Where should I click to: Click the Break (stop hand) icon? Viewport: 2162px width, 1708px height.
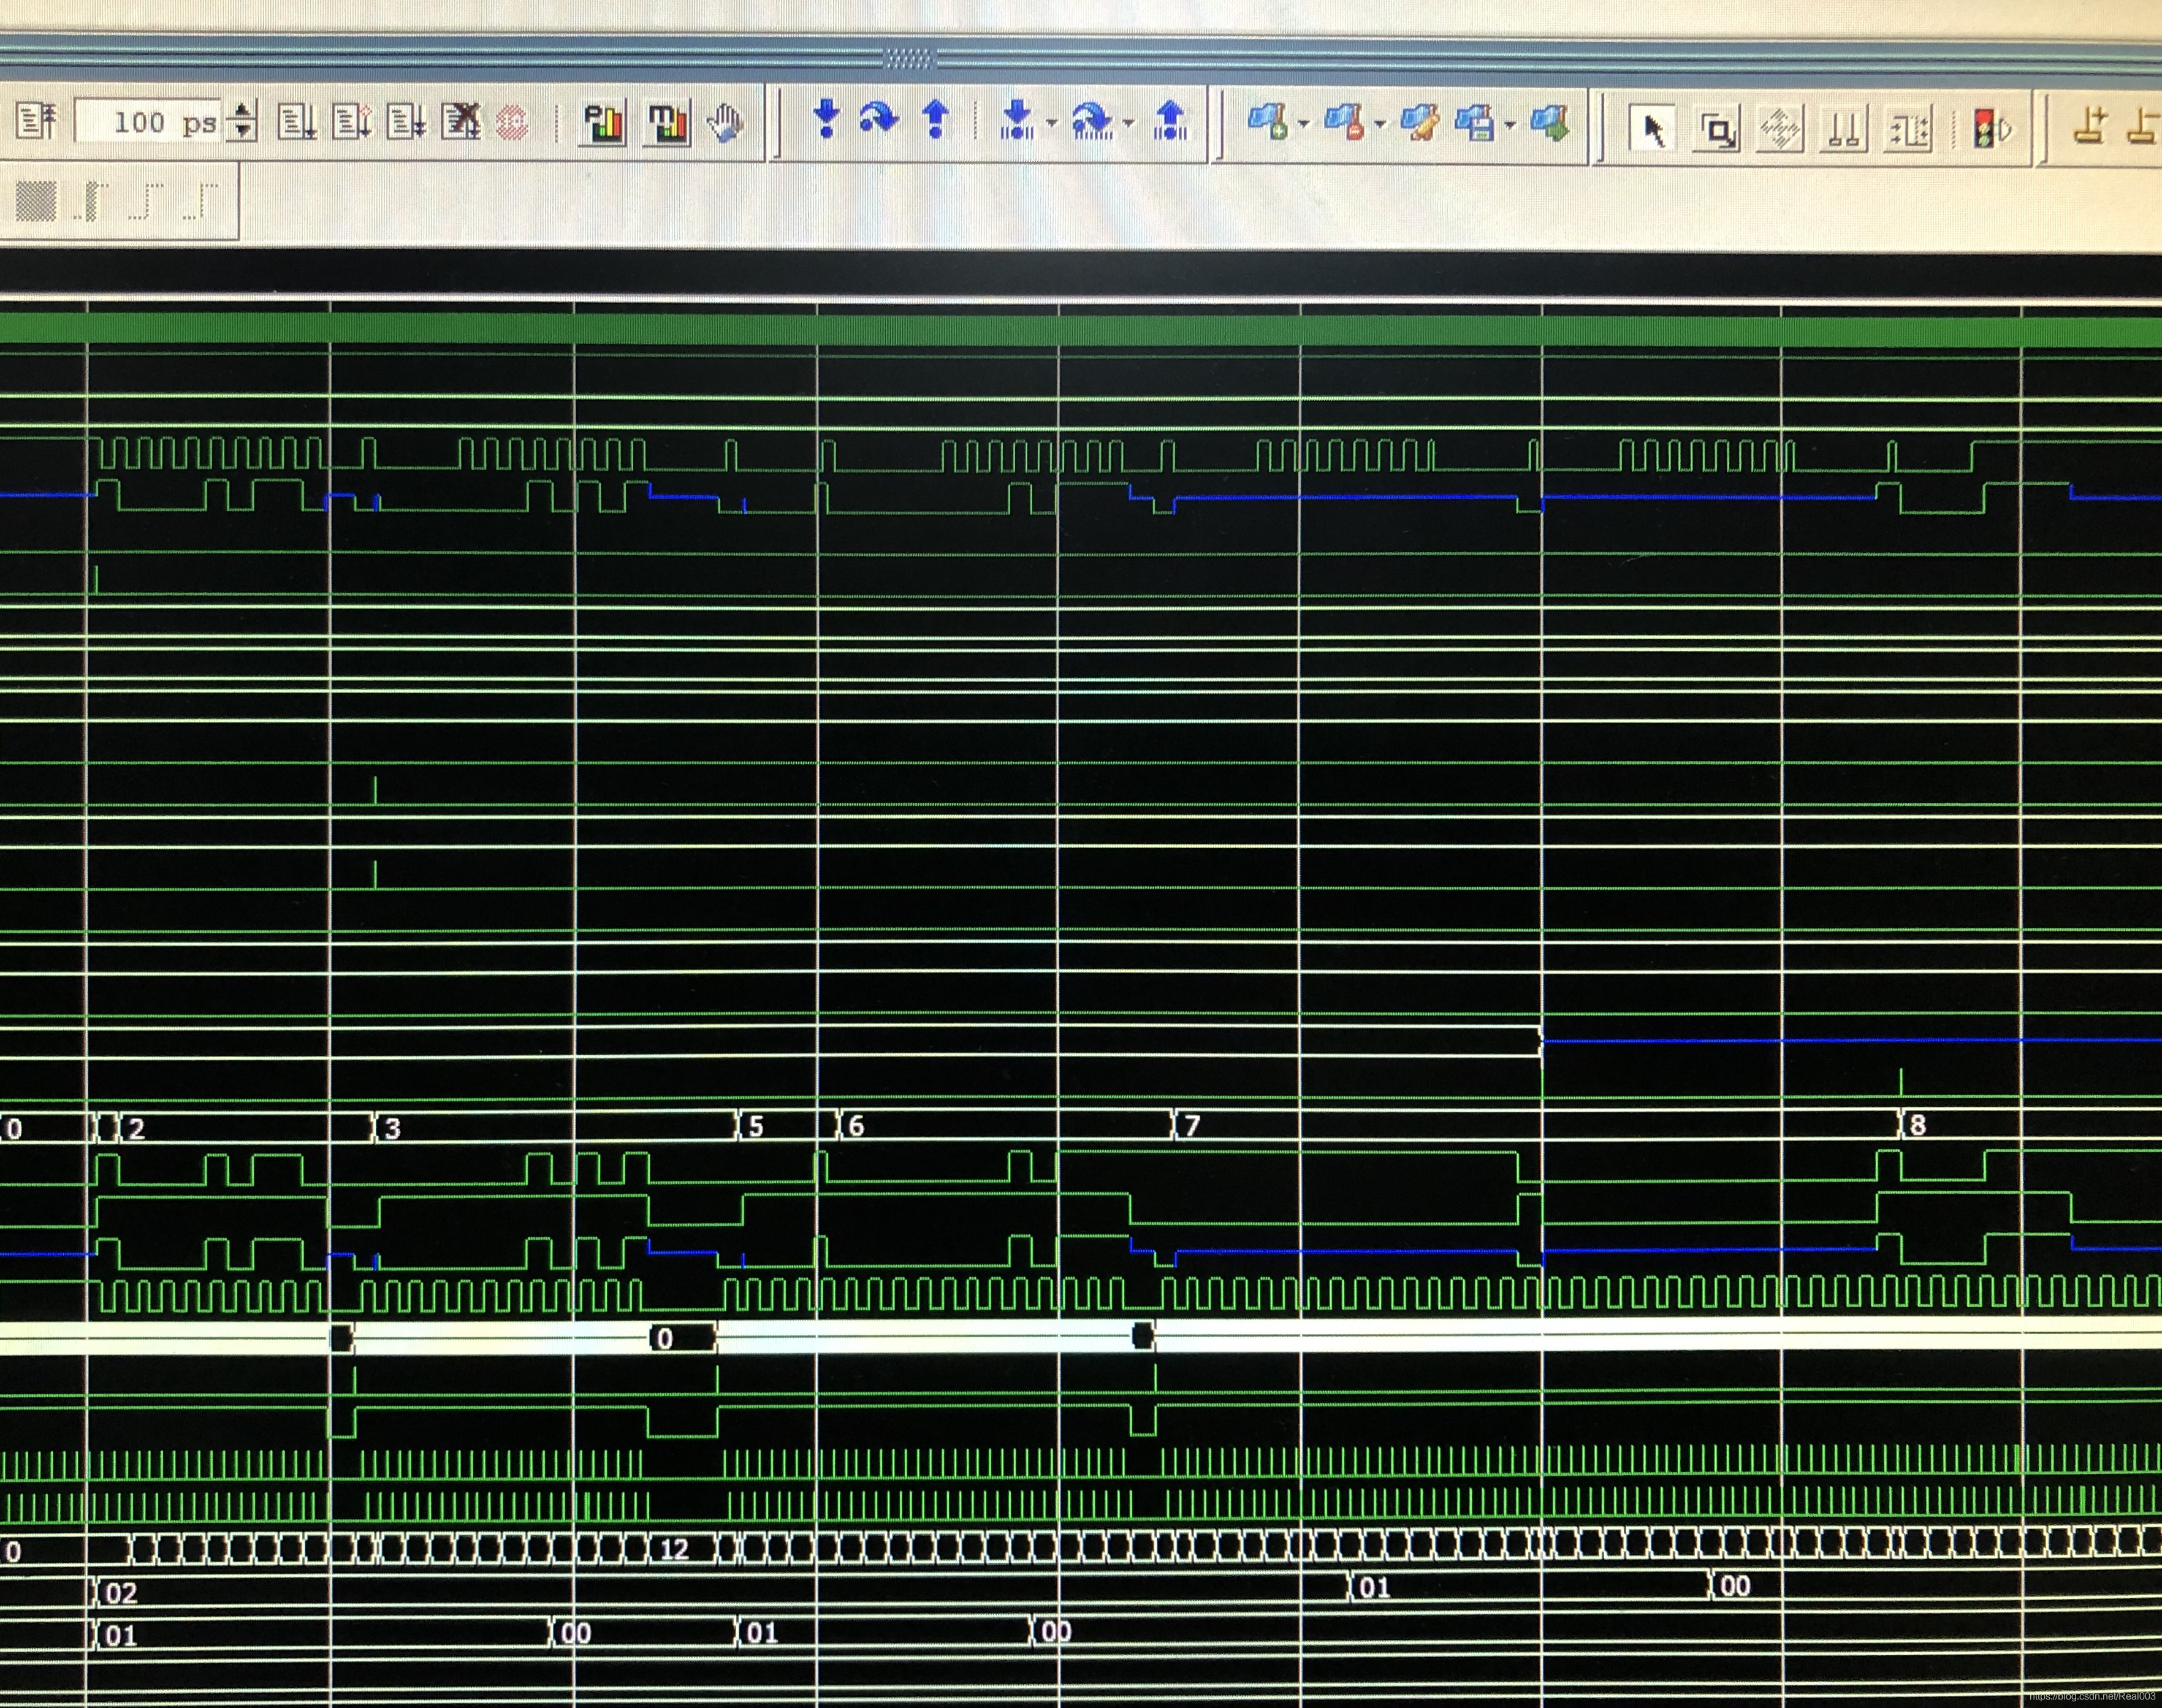[x=725, y=123]
